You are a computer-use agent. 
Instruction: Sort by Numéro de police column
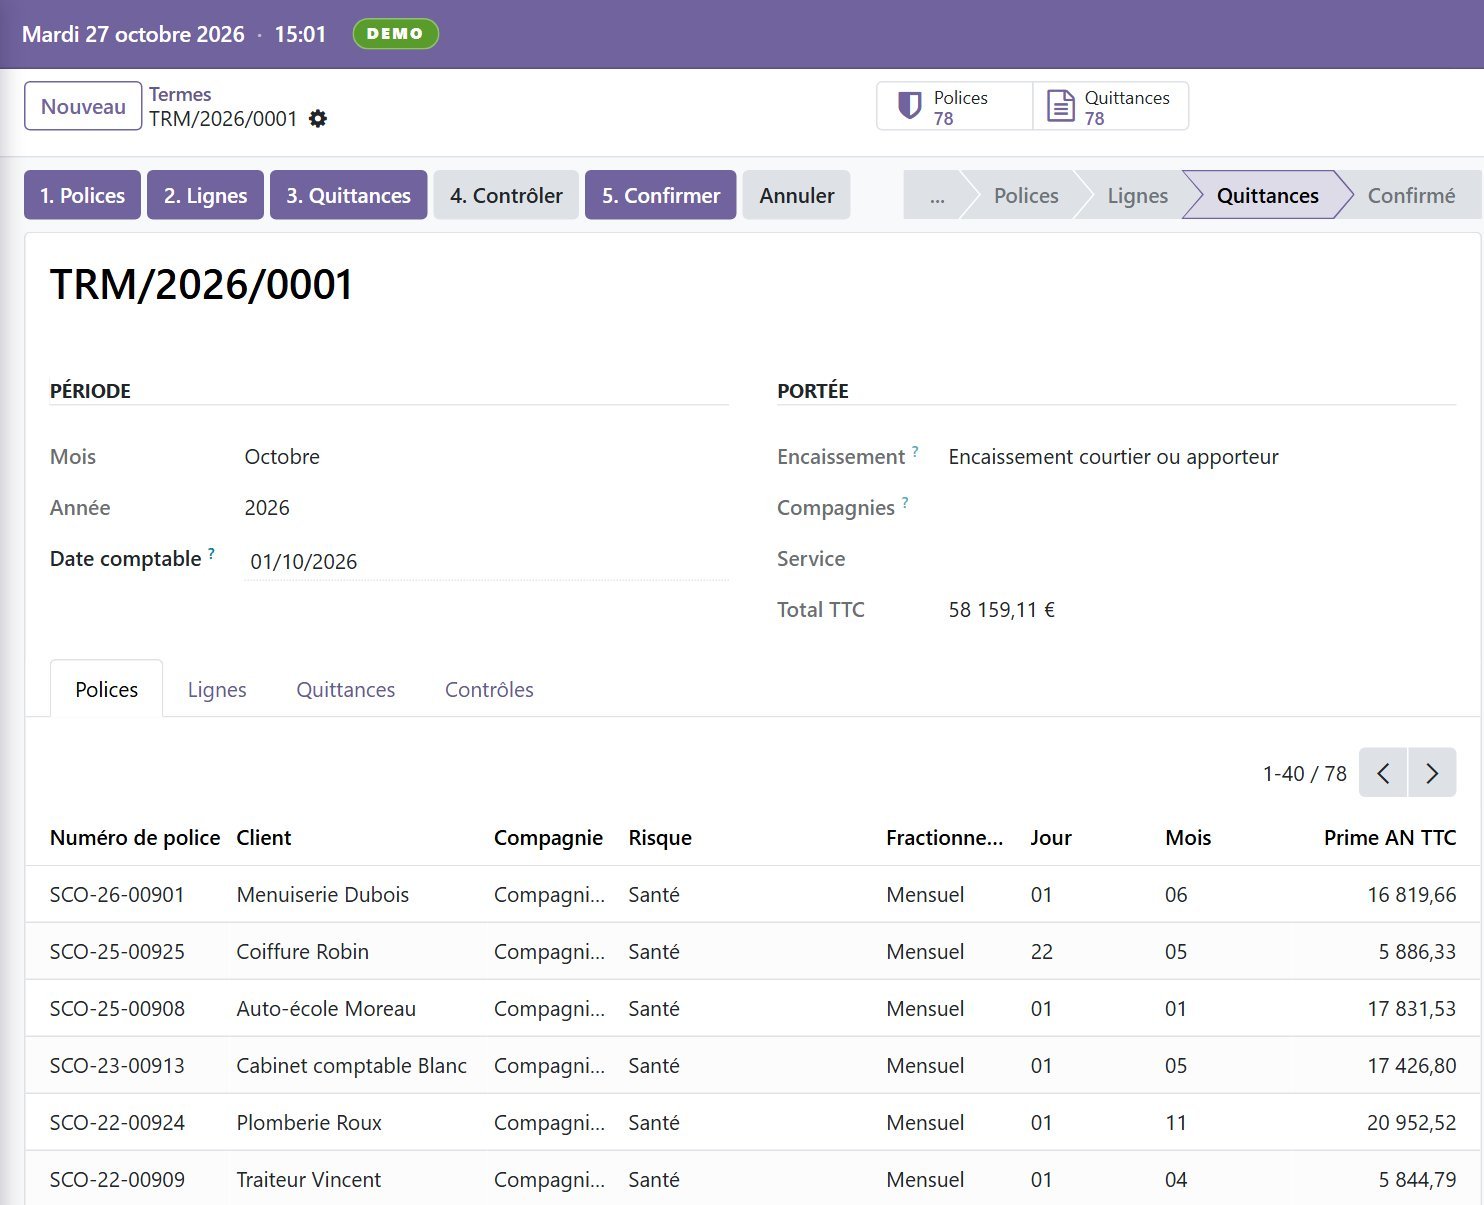pyautogui.click(x=135, y=838)
